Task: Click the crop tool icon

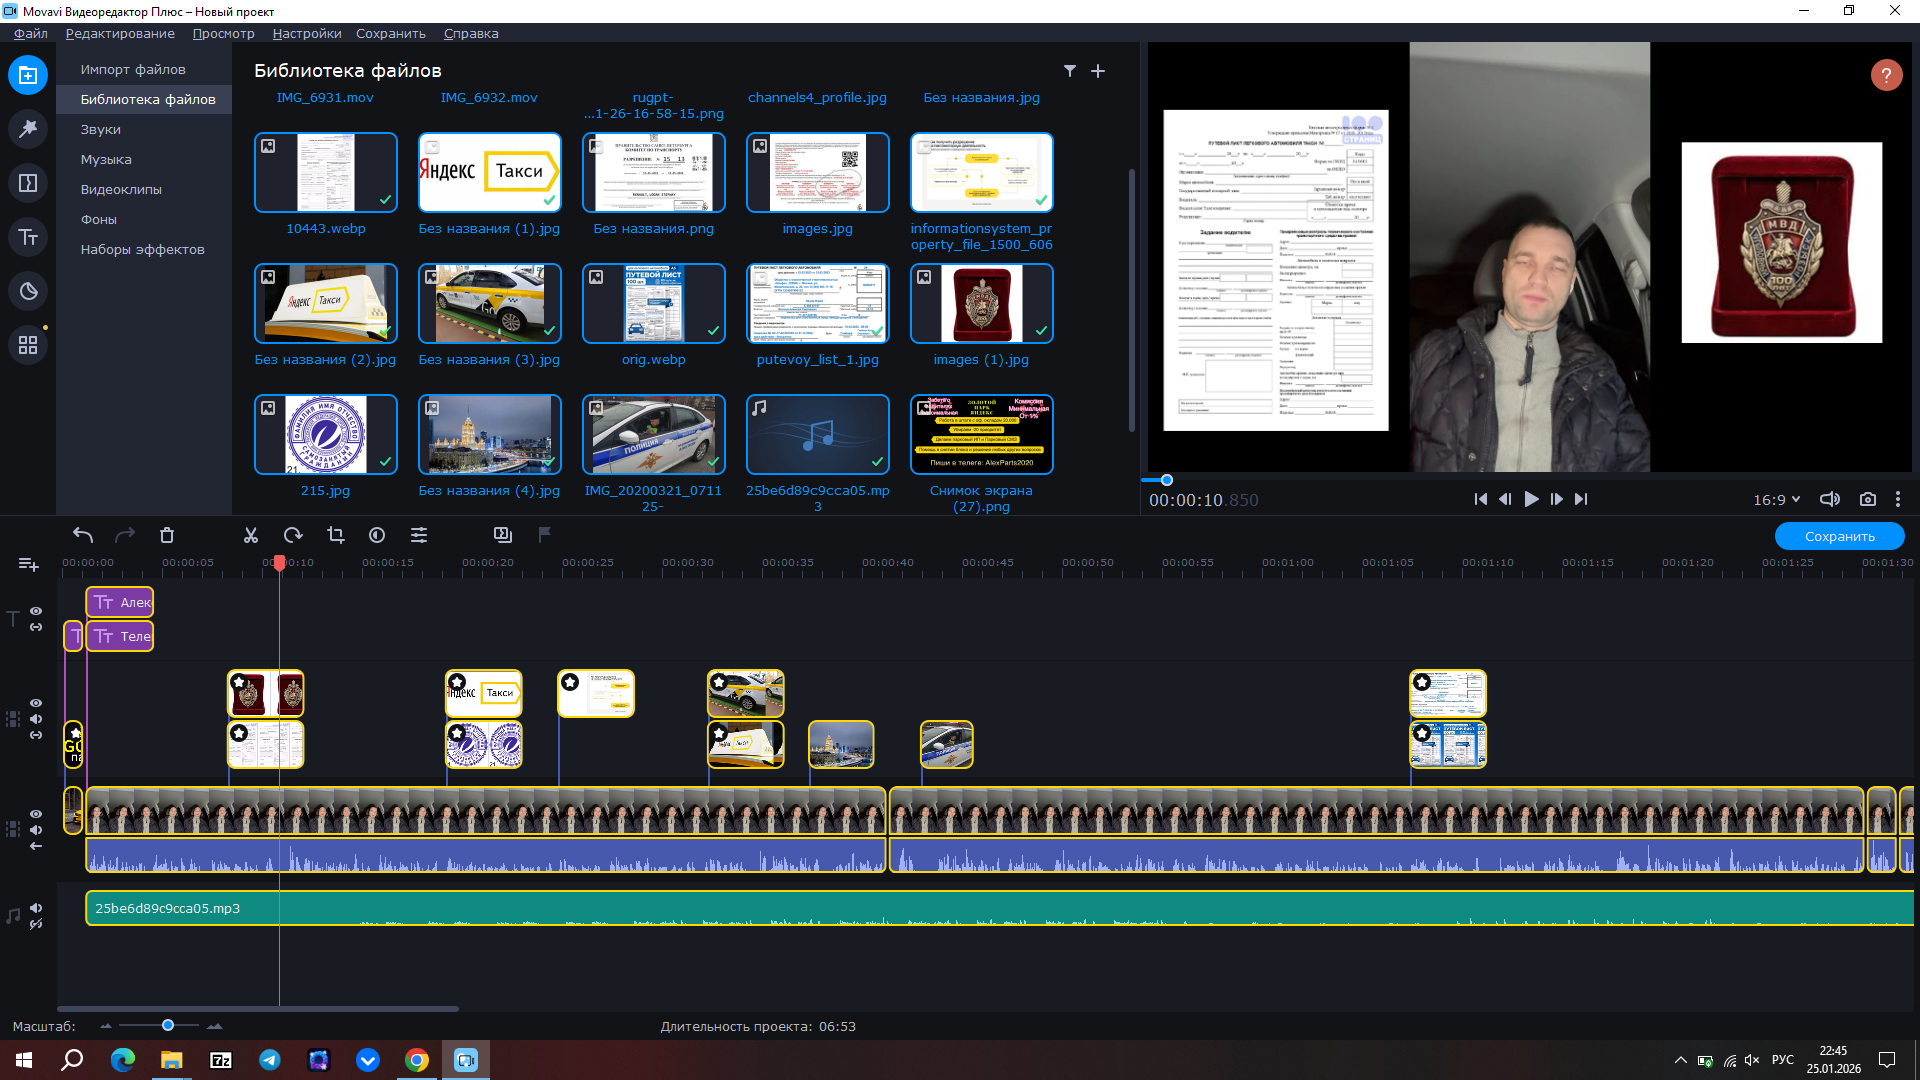Action: point(336,536)
